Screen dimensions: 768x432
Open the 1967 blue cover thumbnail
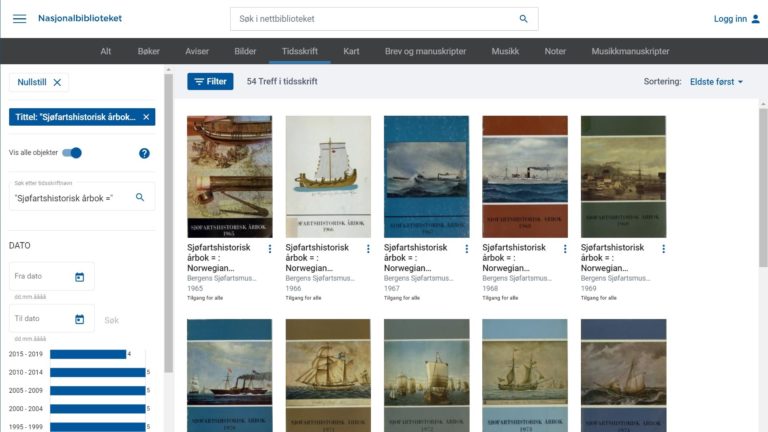(x=427, y=177)
